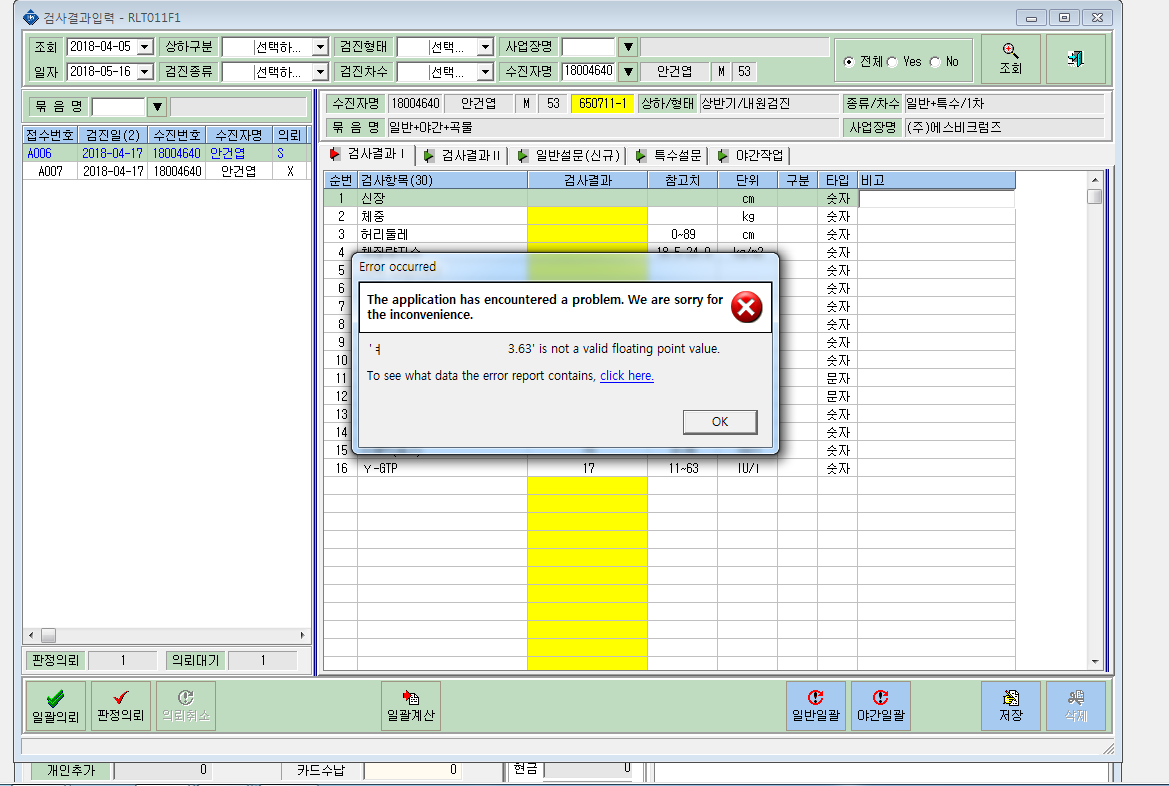Click OK in the error dialog
1169x786 pixels.
click(x=719, y=421)
